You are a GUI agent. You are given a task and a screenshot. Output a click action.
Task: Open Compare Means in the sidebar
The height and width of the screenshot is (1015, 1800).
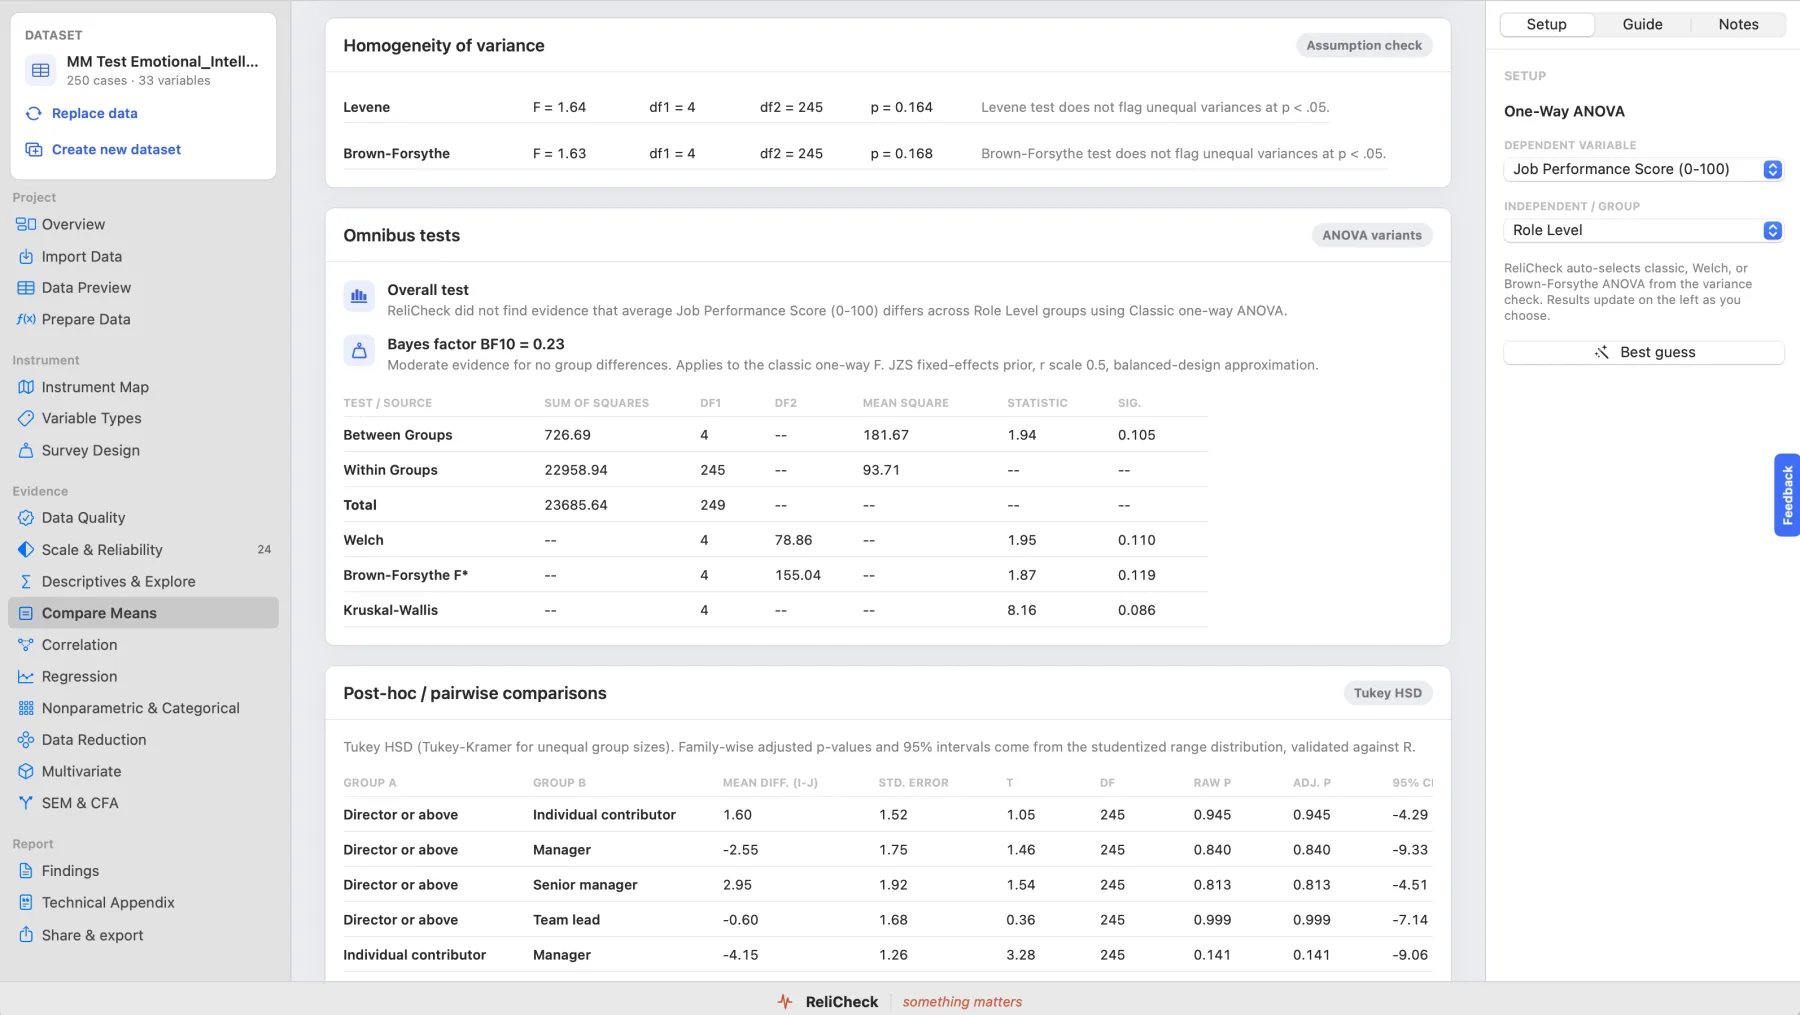click(143, 613)
